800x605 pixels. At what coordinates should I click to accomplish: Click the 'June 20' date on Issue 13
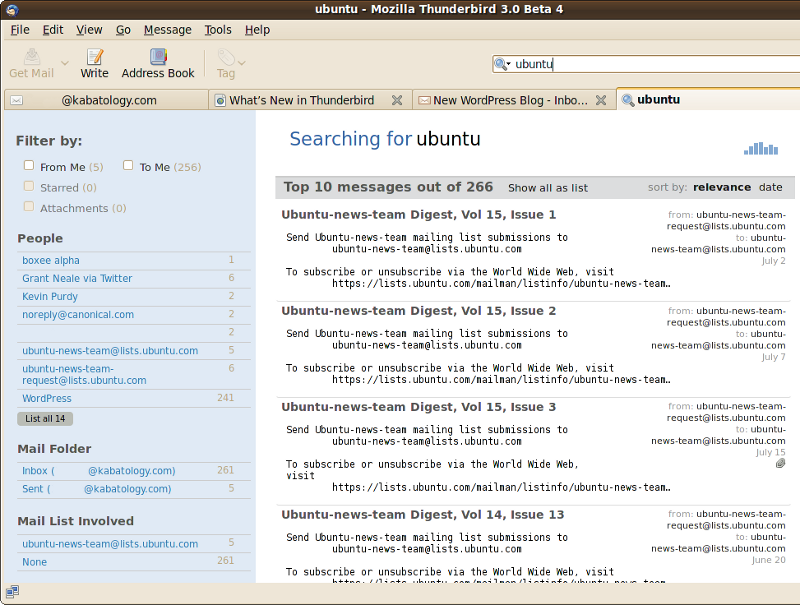tap(768, 560)
